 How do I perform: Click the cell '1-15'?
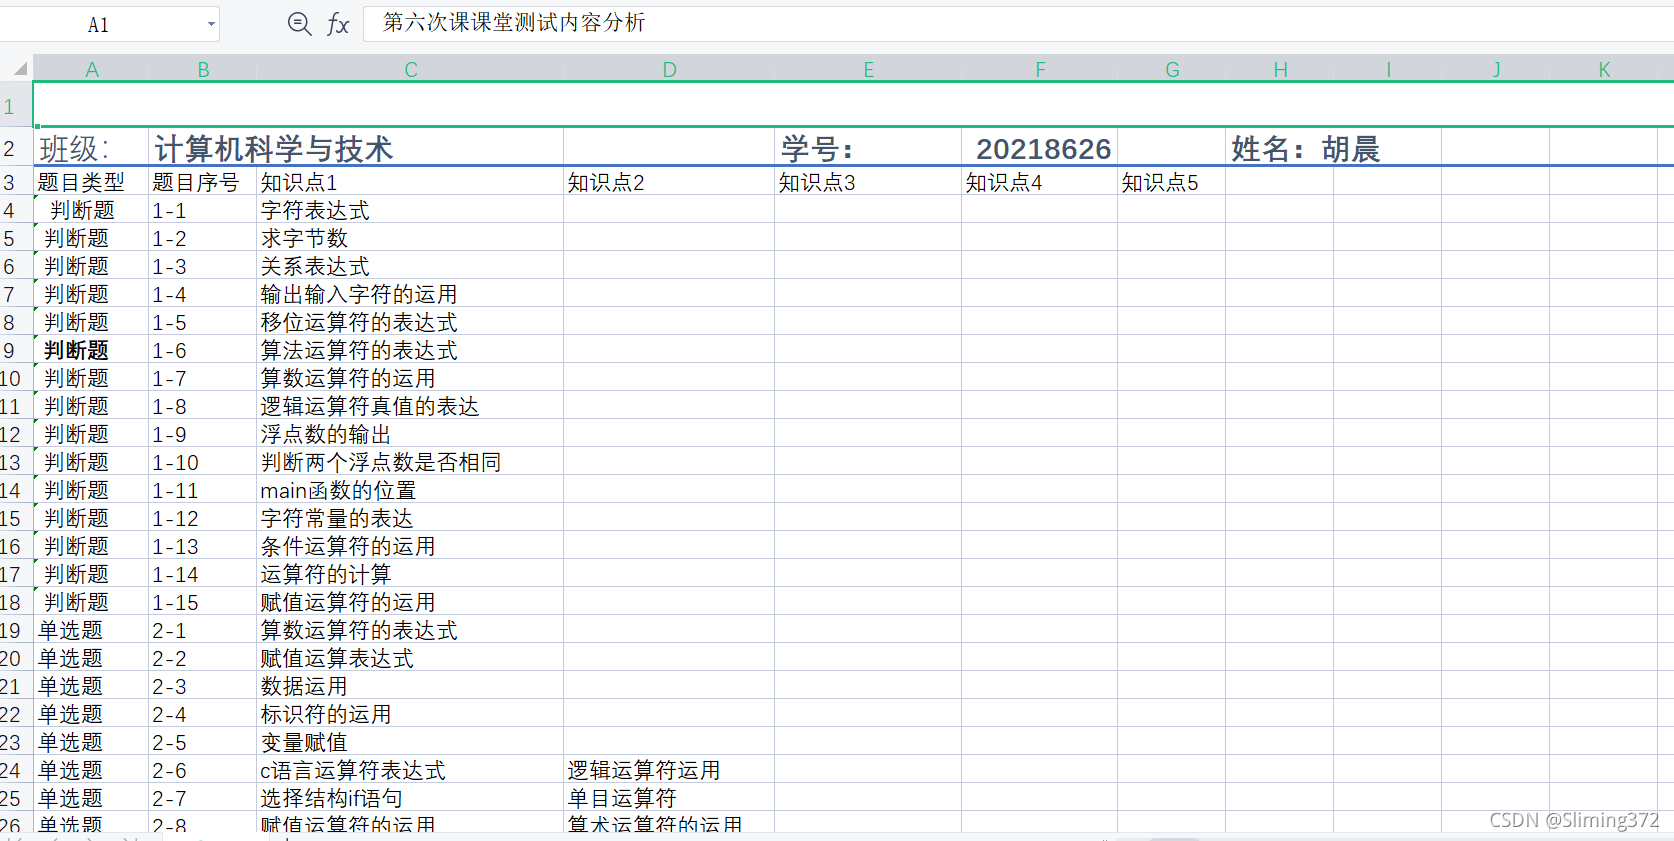(x=203, y=602)
